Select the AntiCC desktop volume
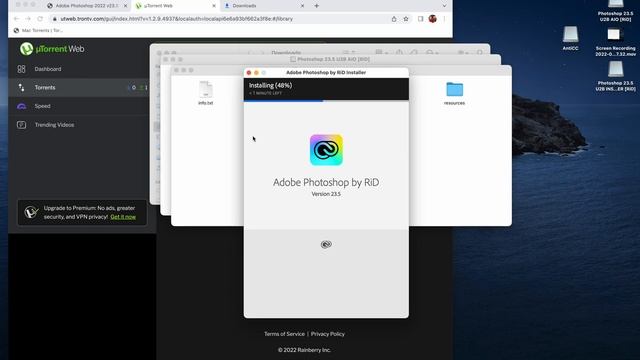 point(570,38)
